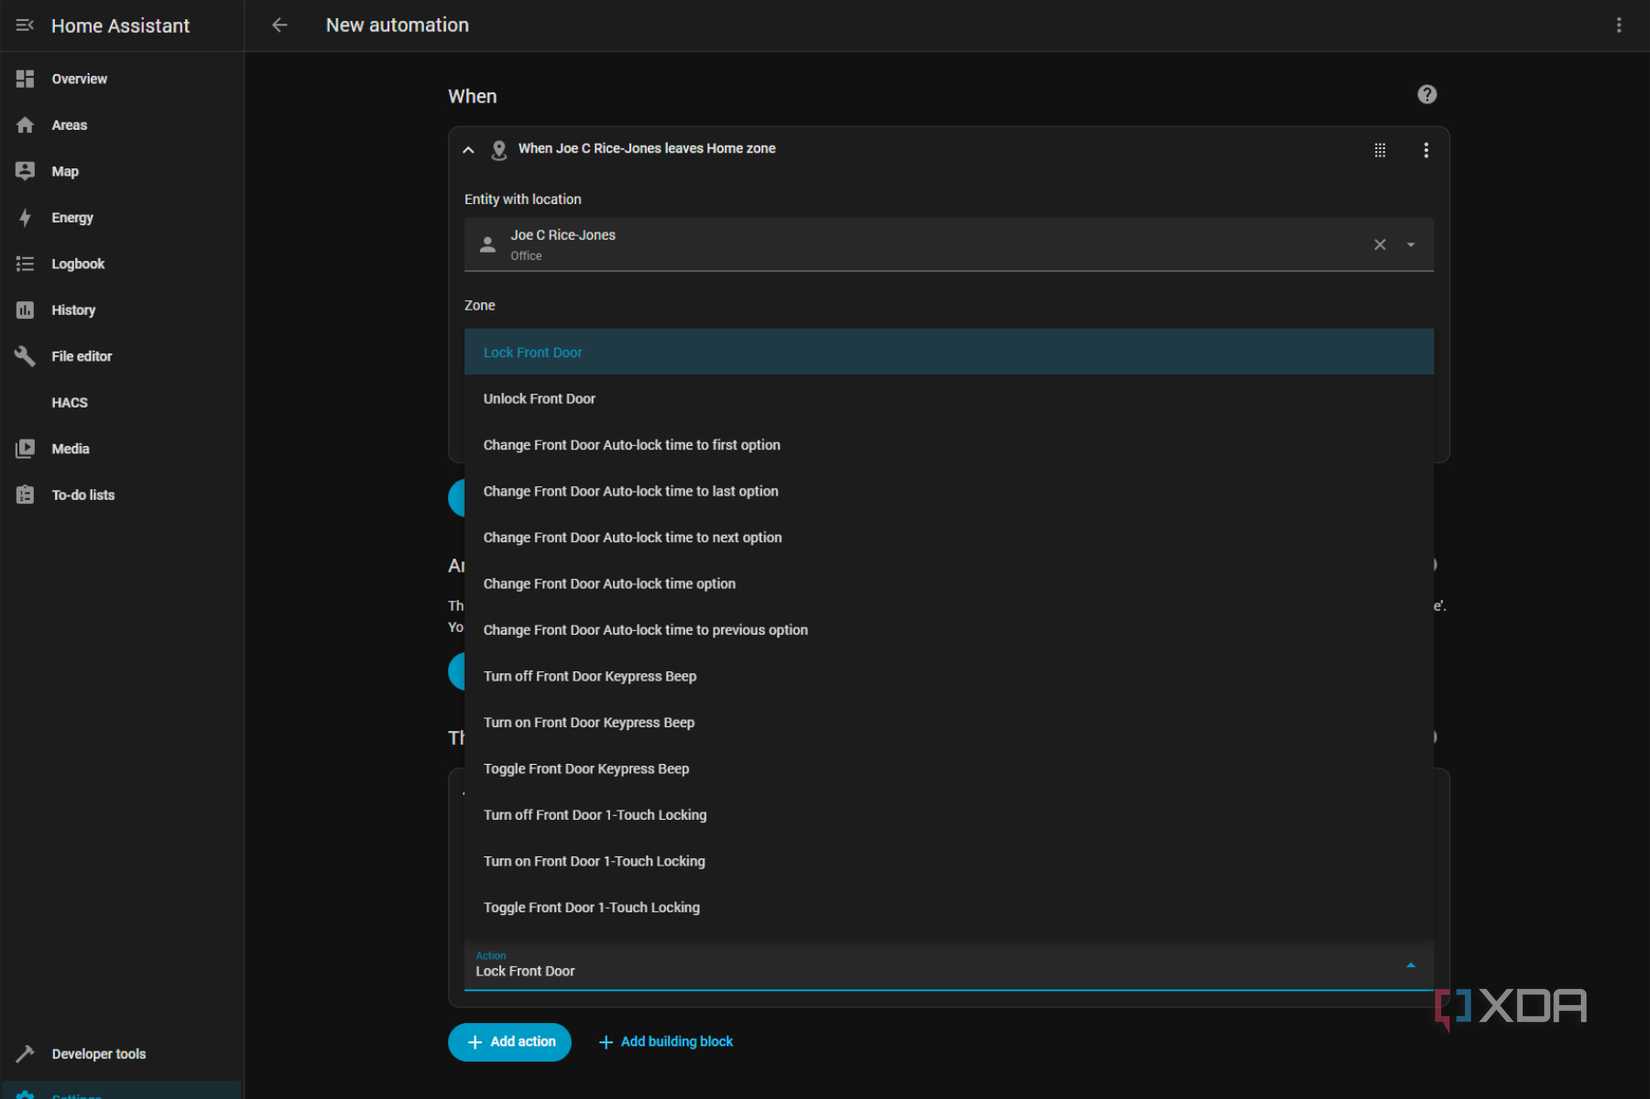
Task: Open Areas in the sidebar
Action: (x=122, y=125)
